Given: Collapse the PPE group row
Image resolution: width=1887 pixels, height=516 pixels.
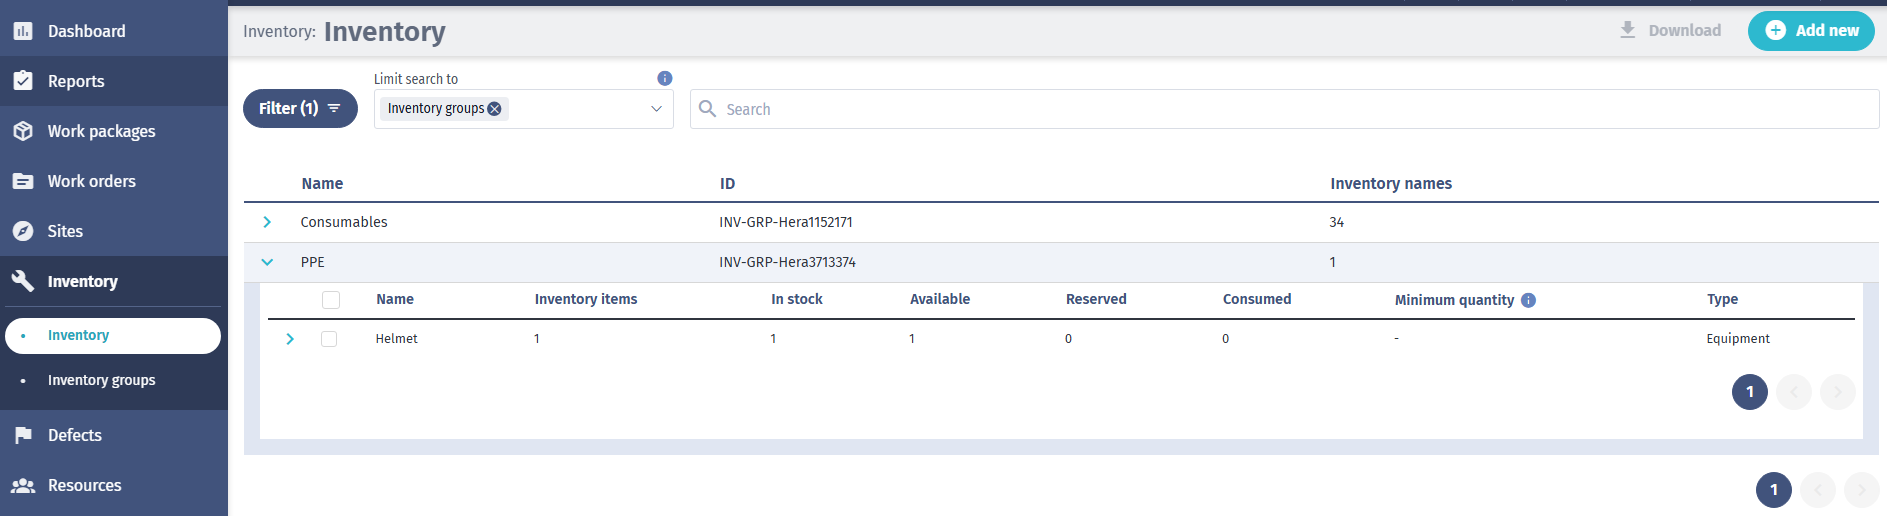Looking at the screenshot, I should click(x=267, y=262).
